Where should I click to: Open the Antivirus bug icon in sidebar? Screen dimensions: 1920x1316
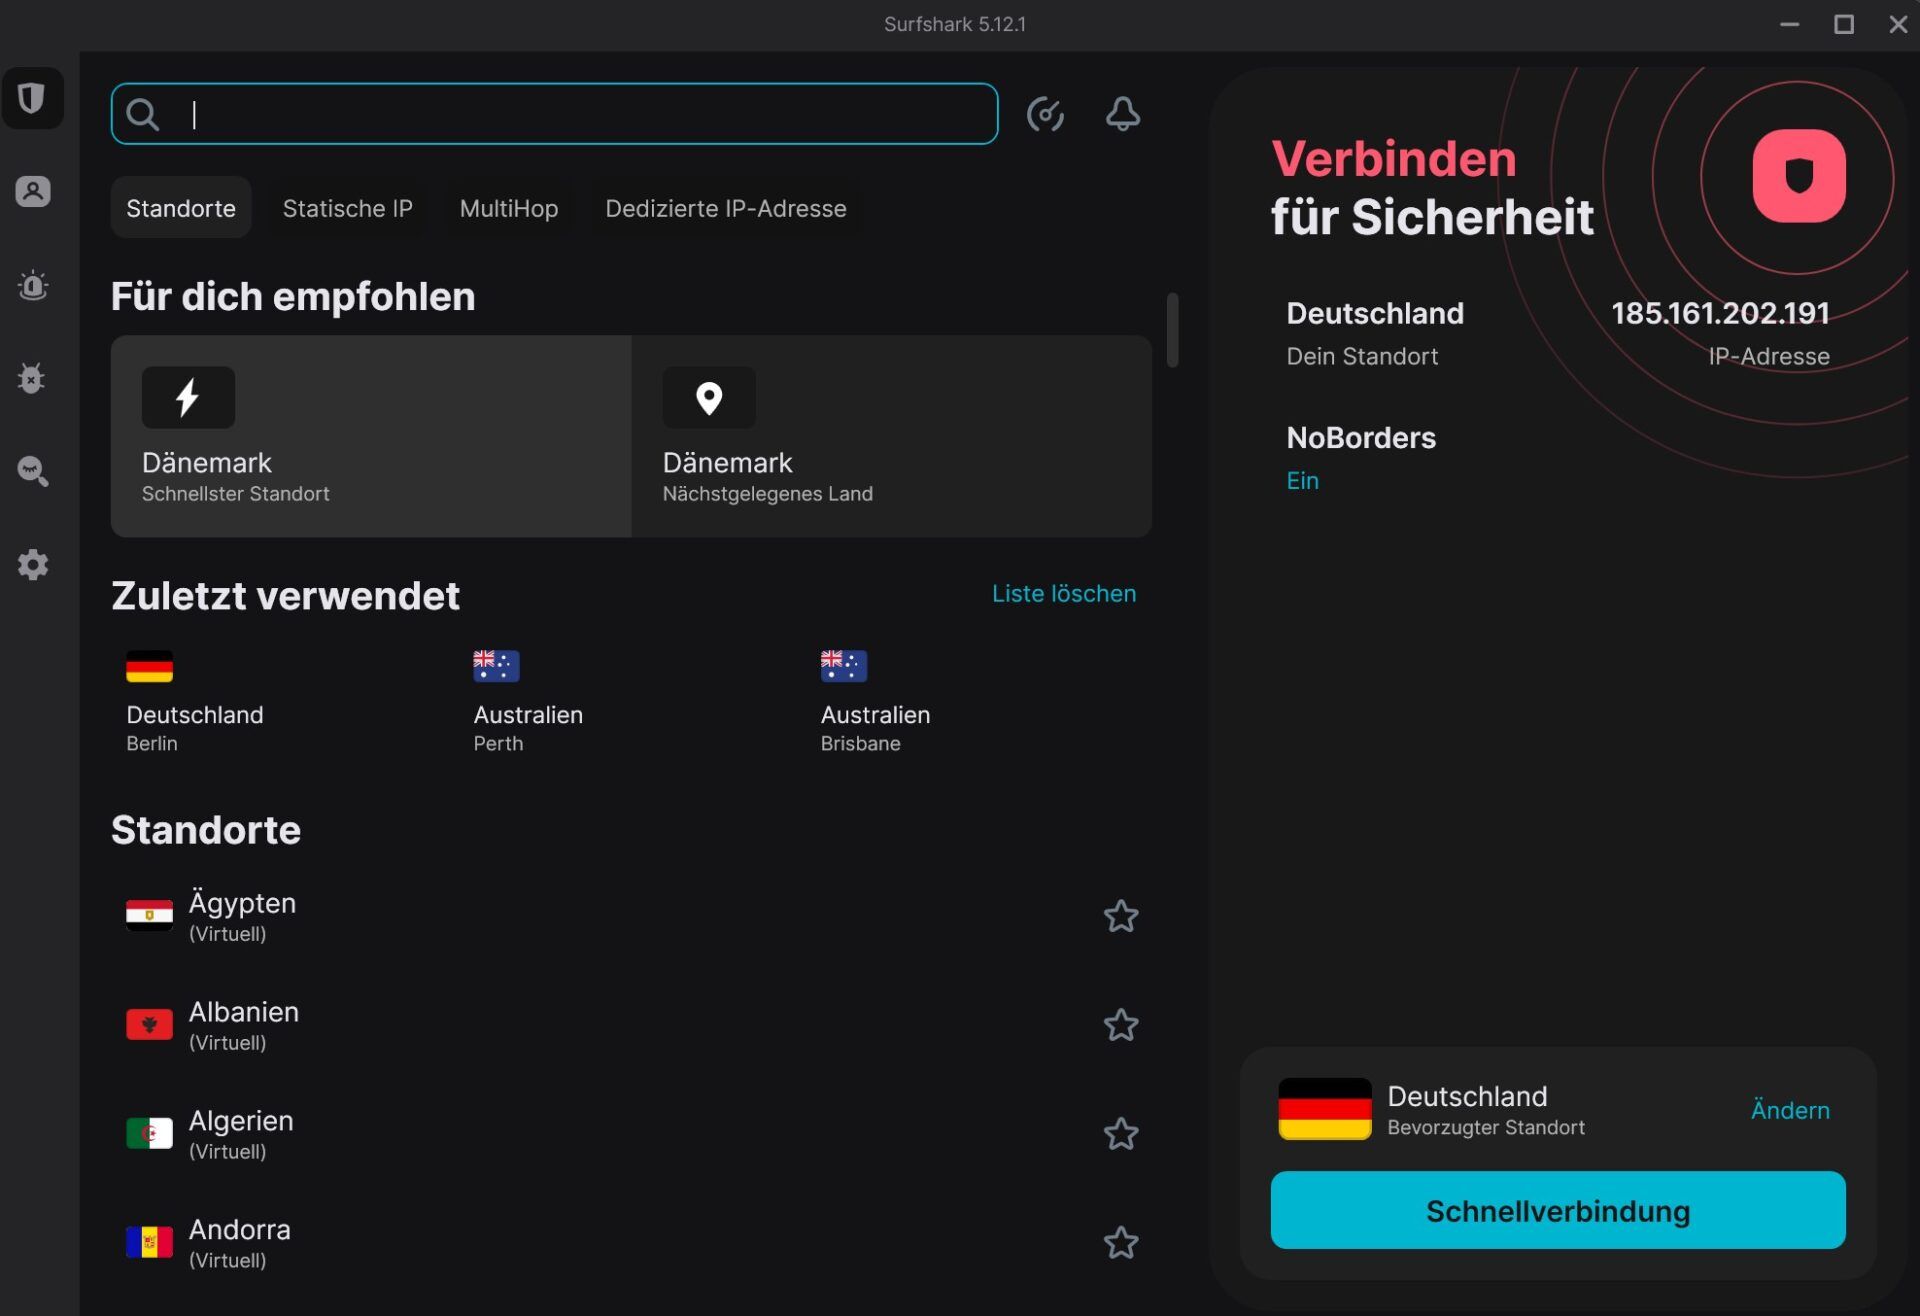(32, 378)
